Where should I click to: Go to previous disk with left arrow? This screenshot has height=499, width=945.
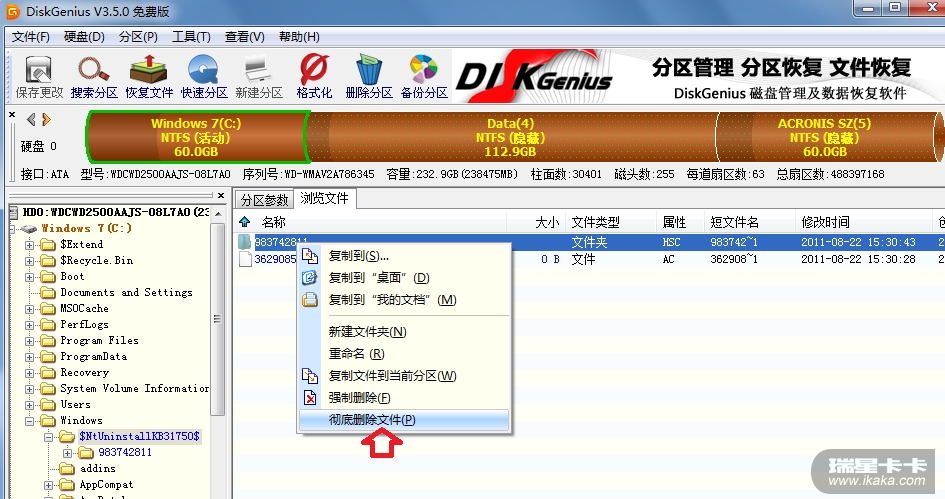coord(31,119)
